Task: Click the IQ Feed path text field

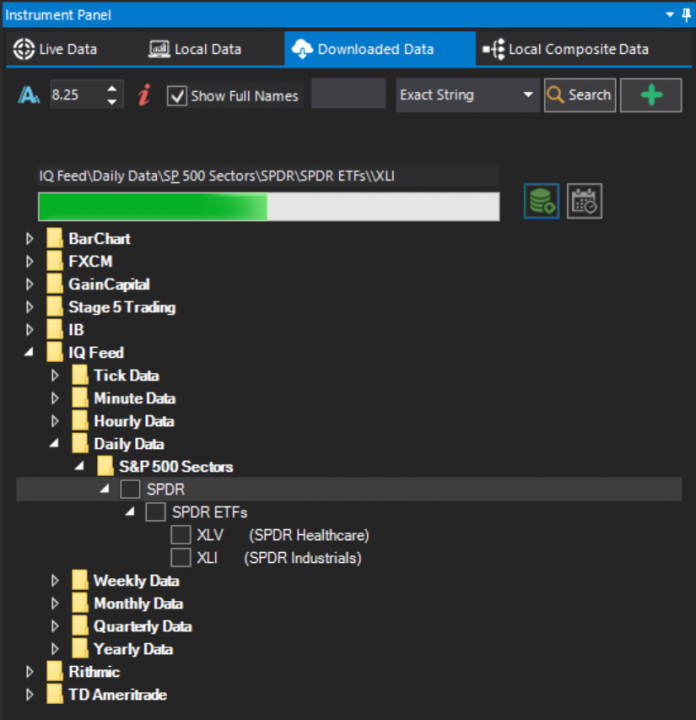Action: 269,176
